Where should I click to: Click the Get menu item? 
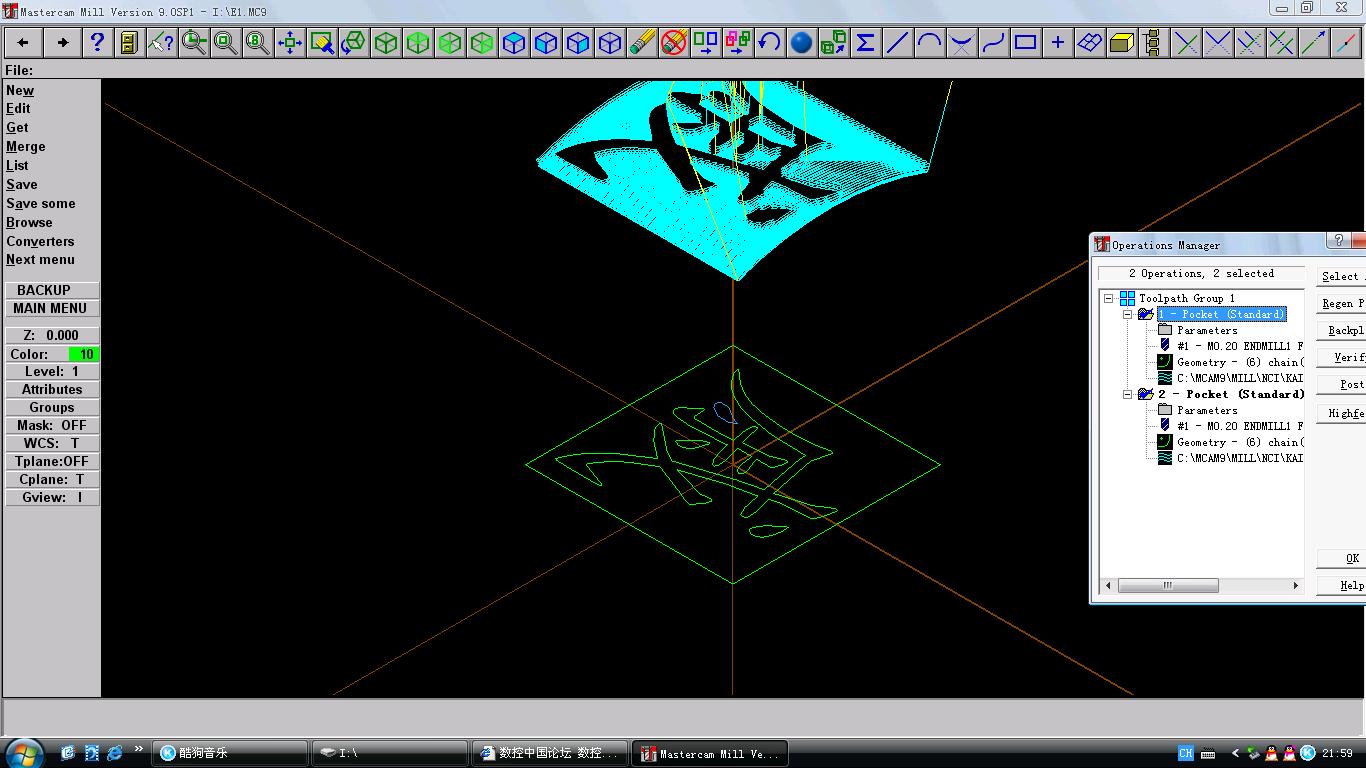(17, 127)
